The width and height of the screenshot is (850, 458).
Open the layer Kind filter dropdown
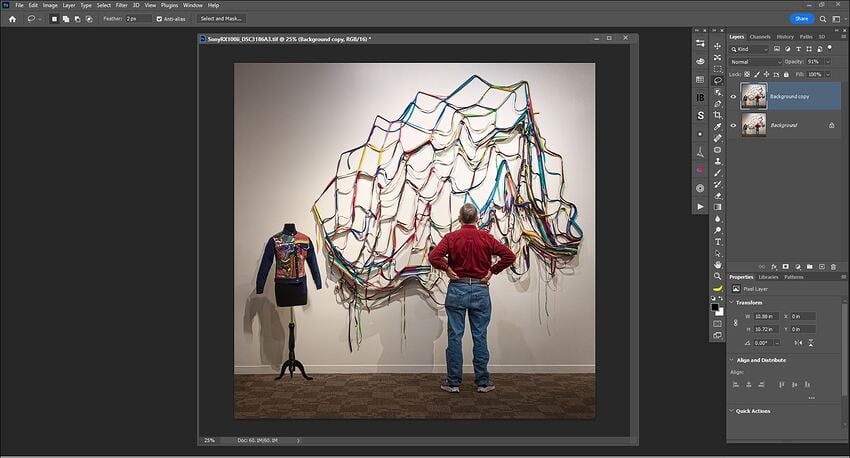(x=752, y=49)
